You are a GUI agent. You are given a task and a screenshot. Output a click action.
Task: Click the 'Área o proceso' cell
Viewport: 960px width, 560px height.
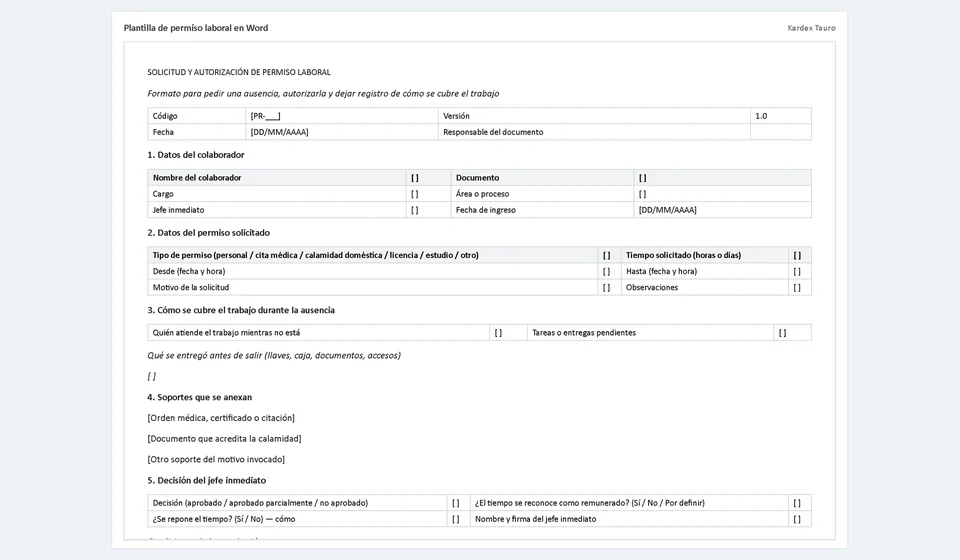tap(542, 194)
